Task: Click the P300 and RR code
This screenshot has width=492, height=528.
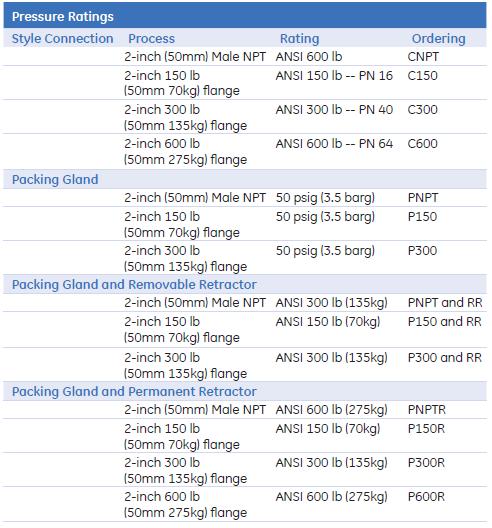Action: coord(445,358)
